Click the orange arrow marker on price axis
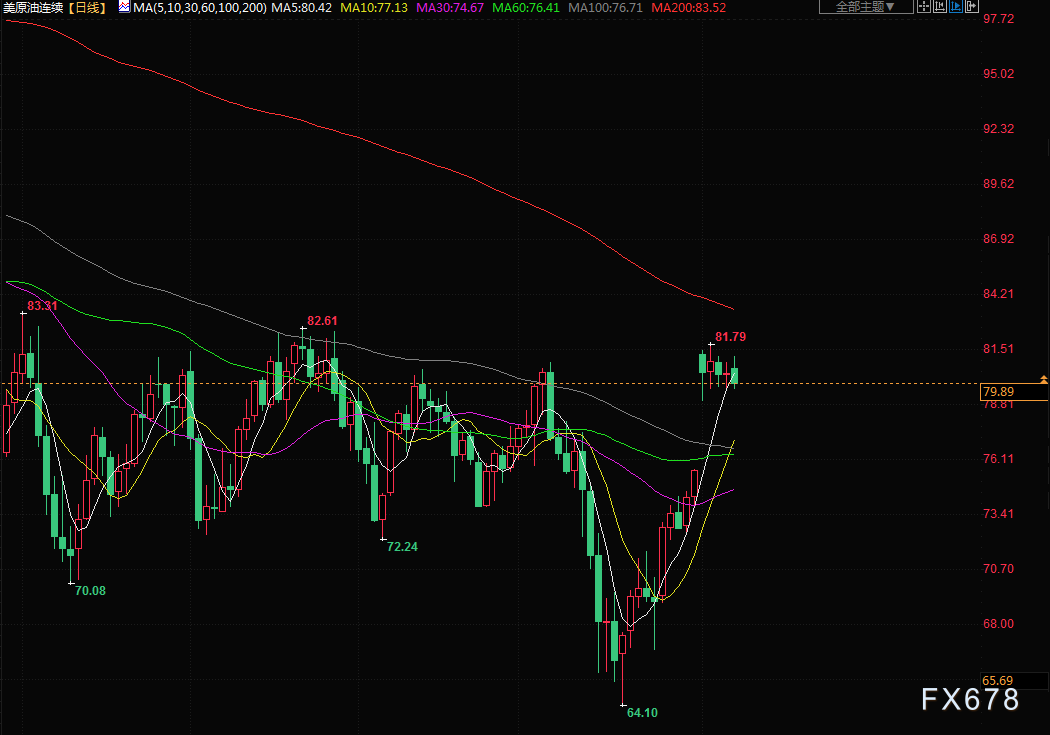 pyautogui.click(x=1043, y=380)
